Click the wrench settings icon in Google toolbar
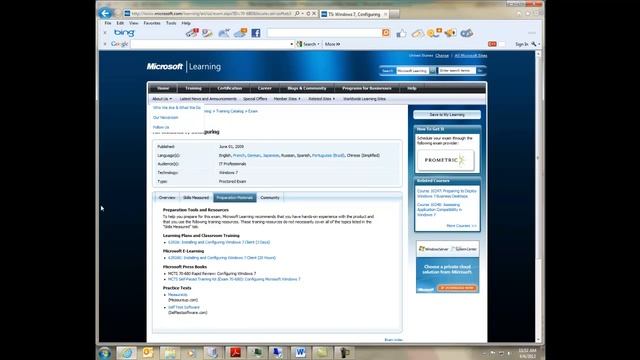The width and height of the screenshot is (640, 360). pos(534,44)
